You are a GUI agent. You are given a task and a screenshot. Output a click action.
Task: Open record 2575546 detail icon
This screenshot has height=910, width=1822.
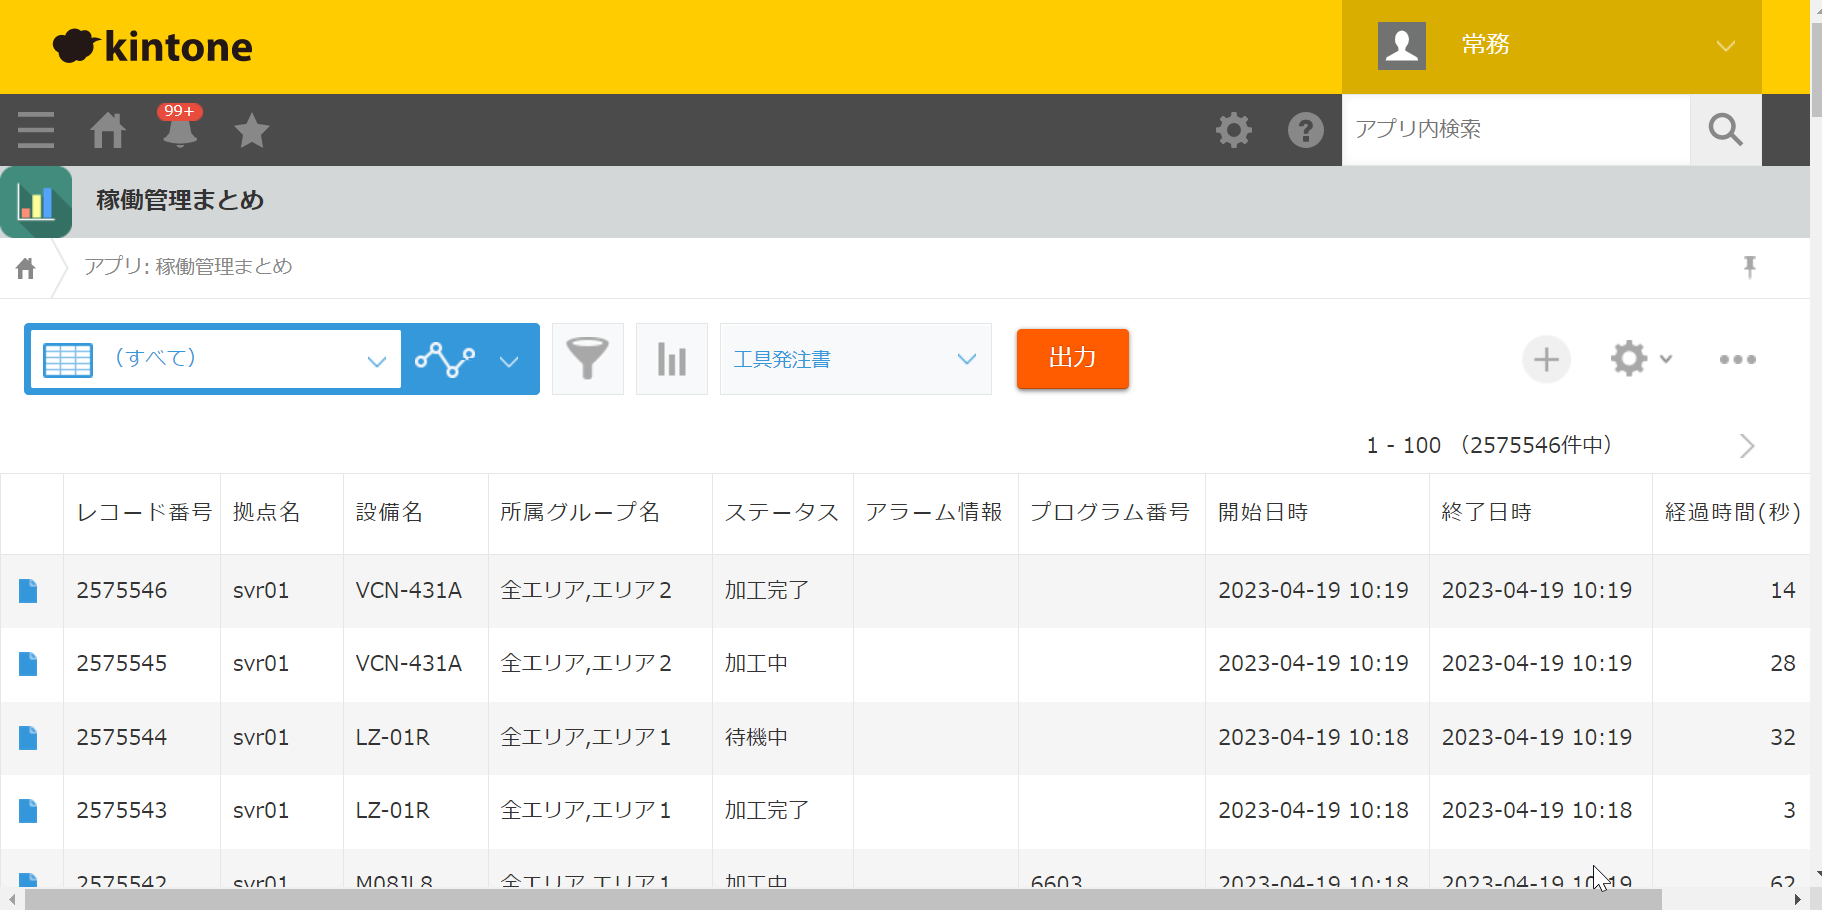tap(28, 591)
